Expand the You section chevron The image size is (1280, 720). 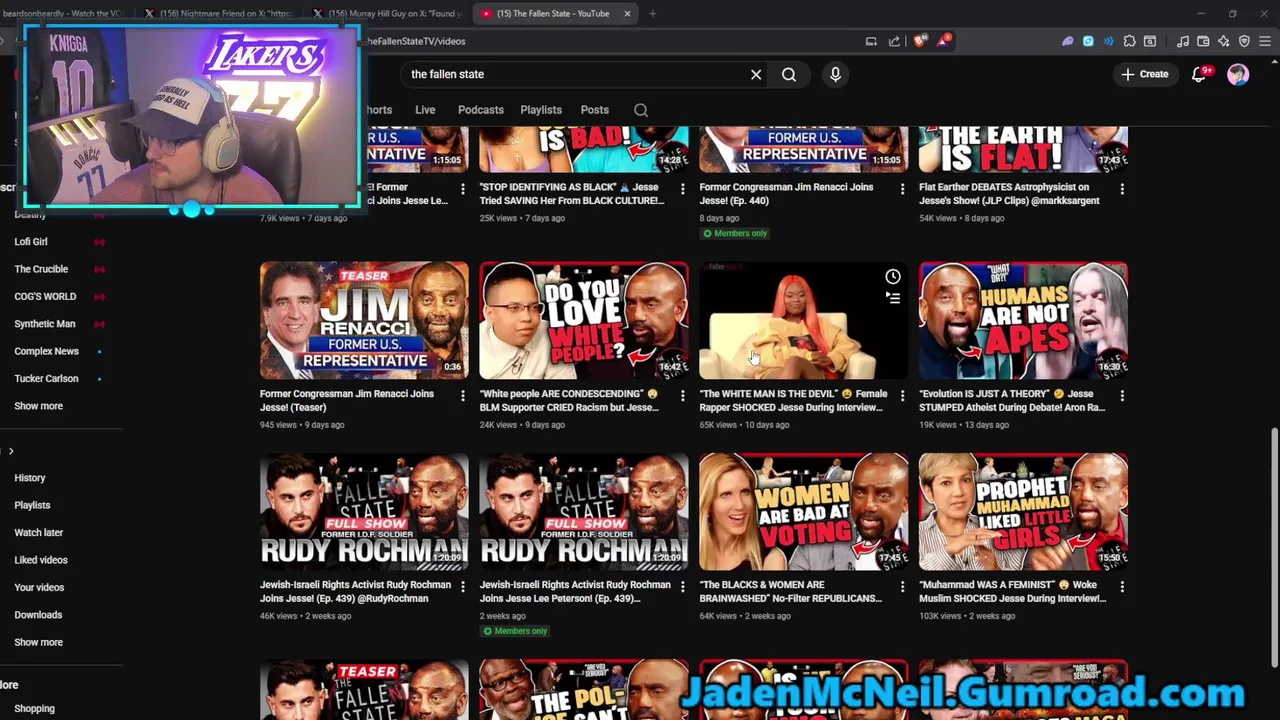11,451
